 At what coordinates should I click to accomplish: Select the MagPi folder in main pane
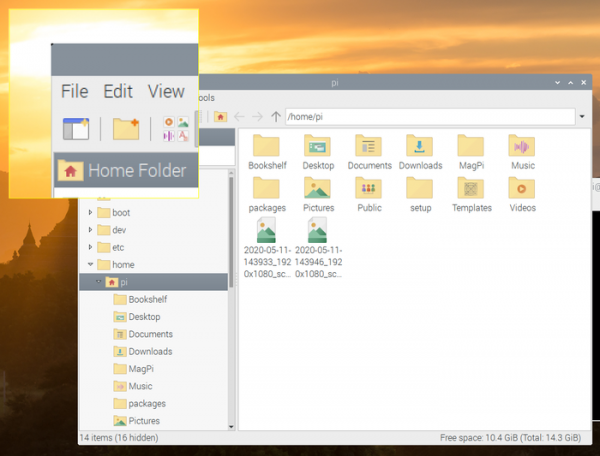tap(471, 146)
